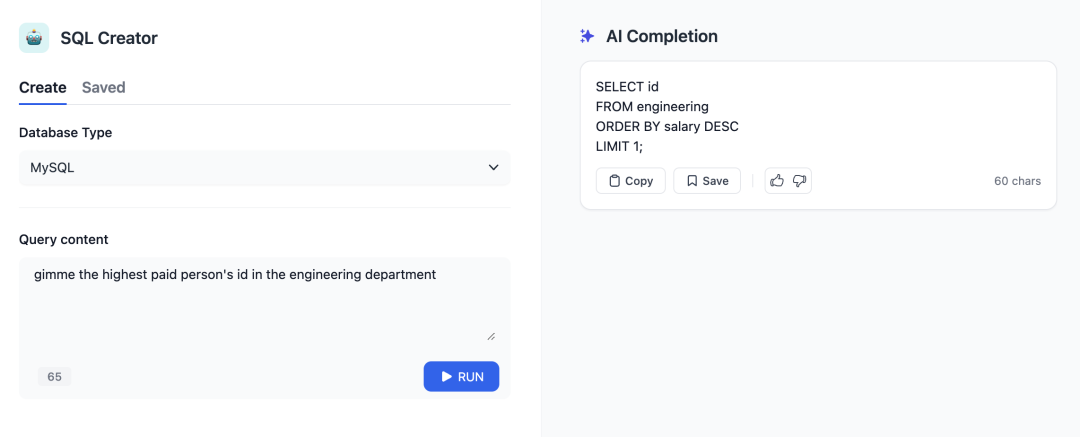Click the play icon on RUN
1080x437 pixels.
point(447,377)
